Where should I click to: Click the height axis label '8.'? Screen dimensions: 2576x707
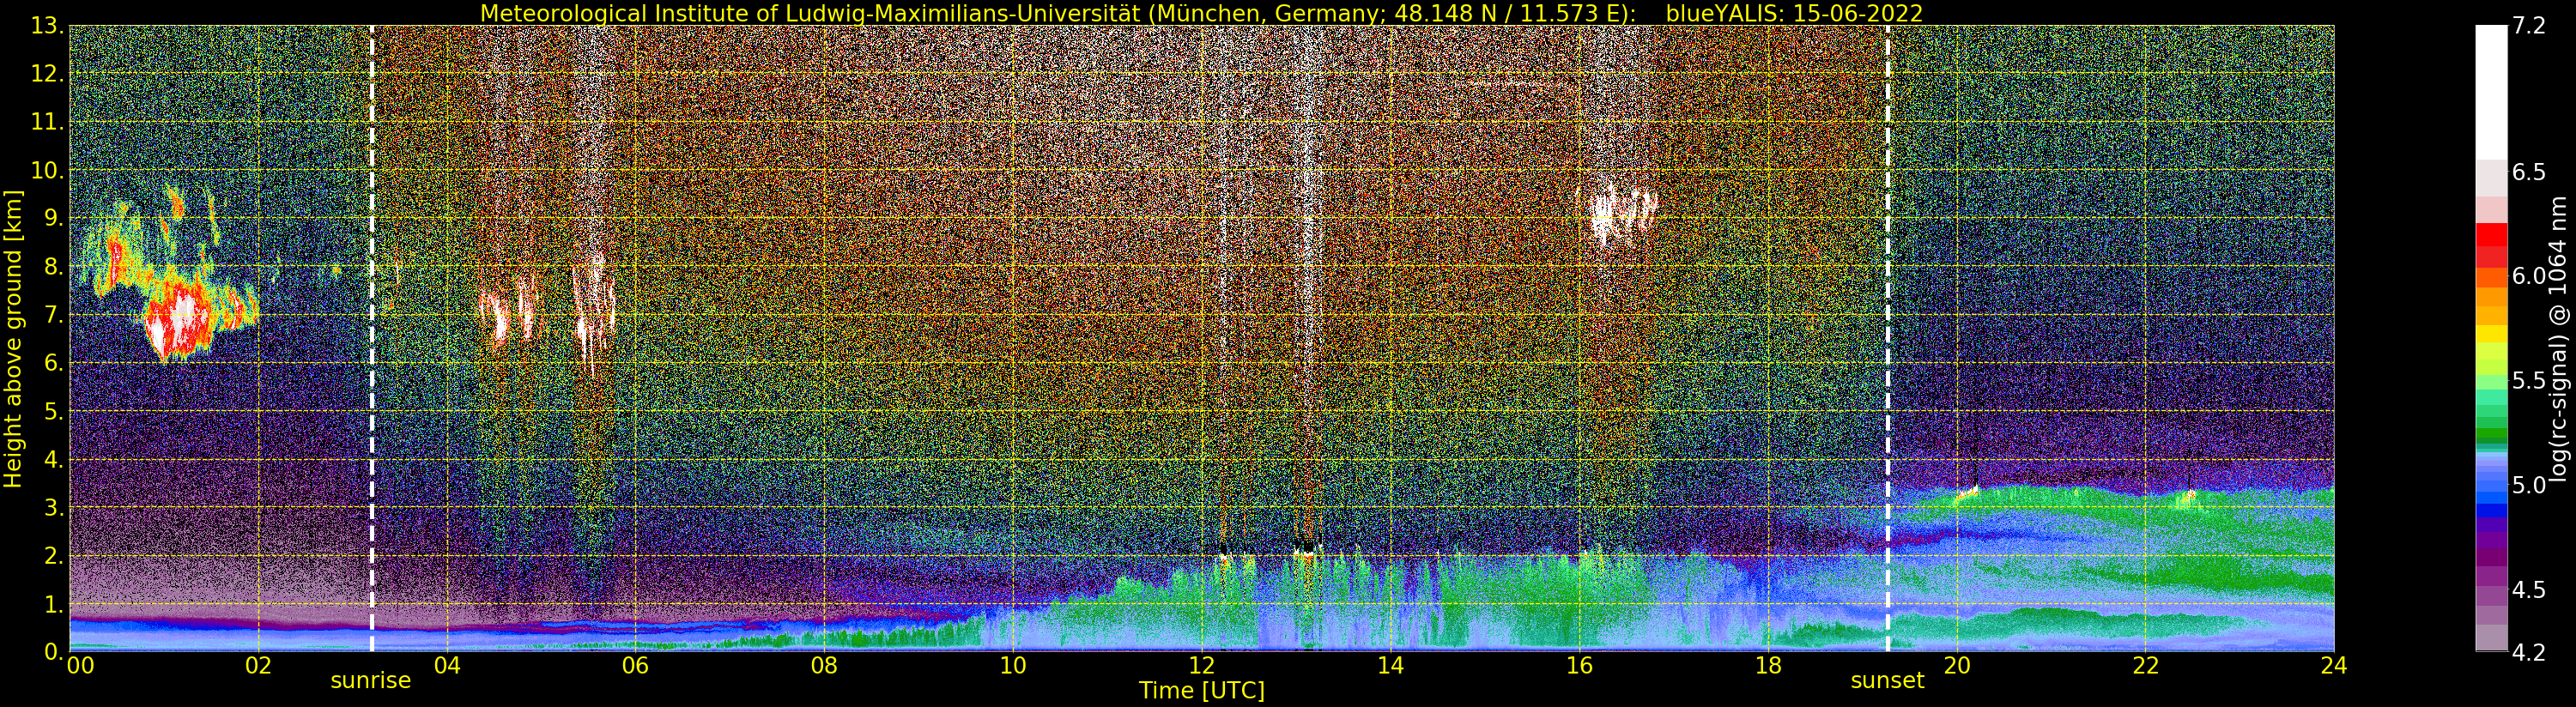click(x=54, y=267)
